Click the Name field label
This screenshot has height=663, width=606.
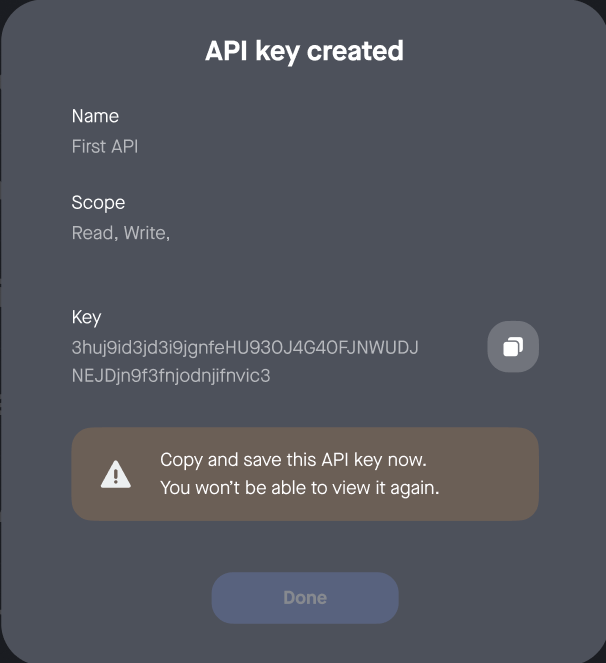click(x=95, y=116)
